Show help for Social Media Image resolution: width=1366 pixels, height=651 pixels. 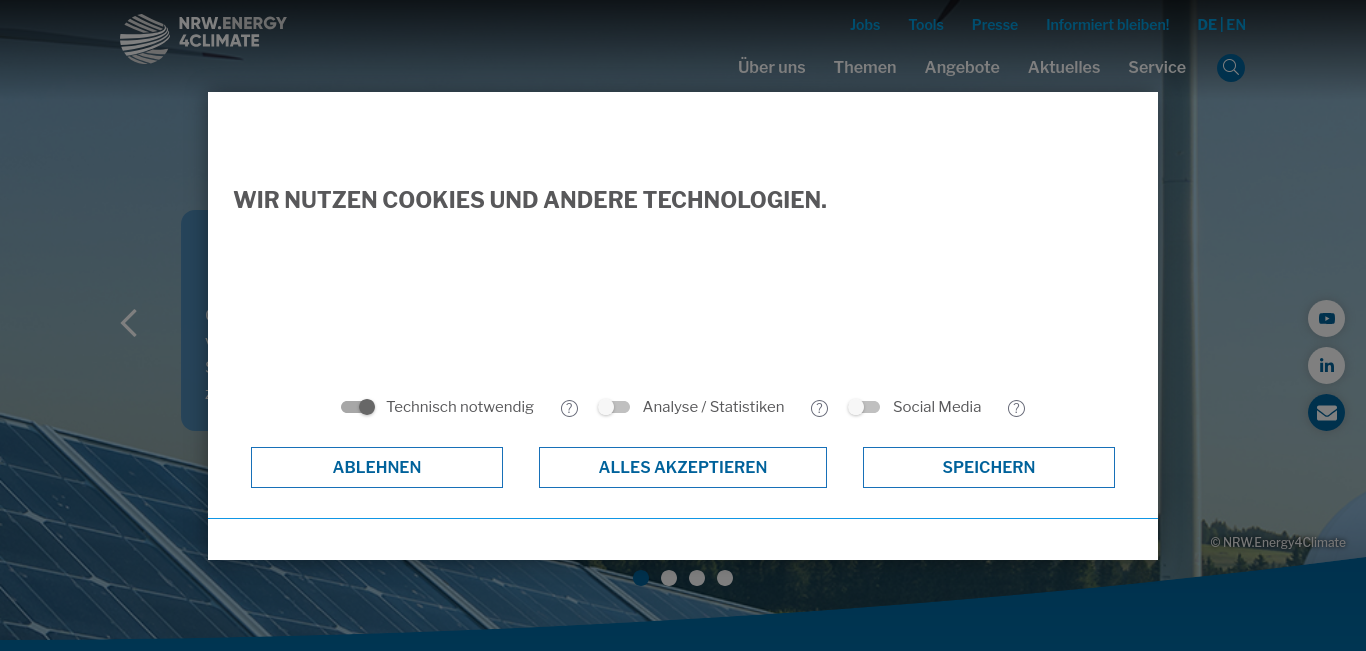[1016, 408]
